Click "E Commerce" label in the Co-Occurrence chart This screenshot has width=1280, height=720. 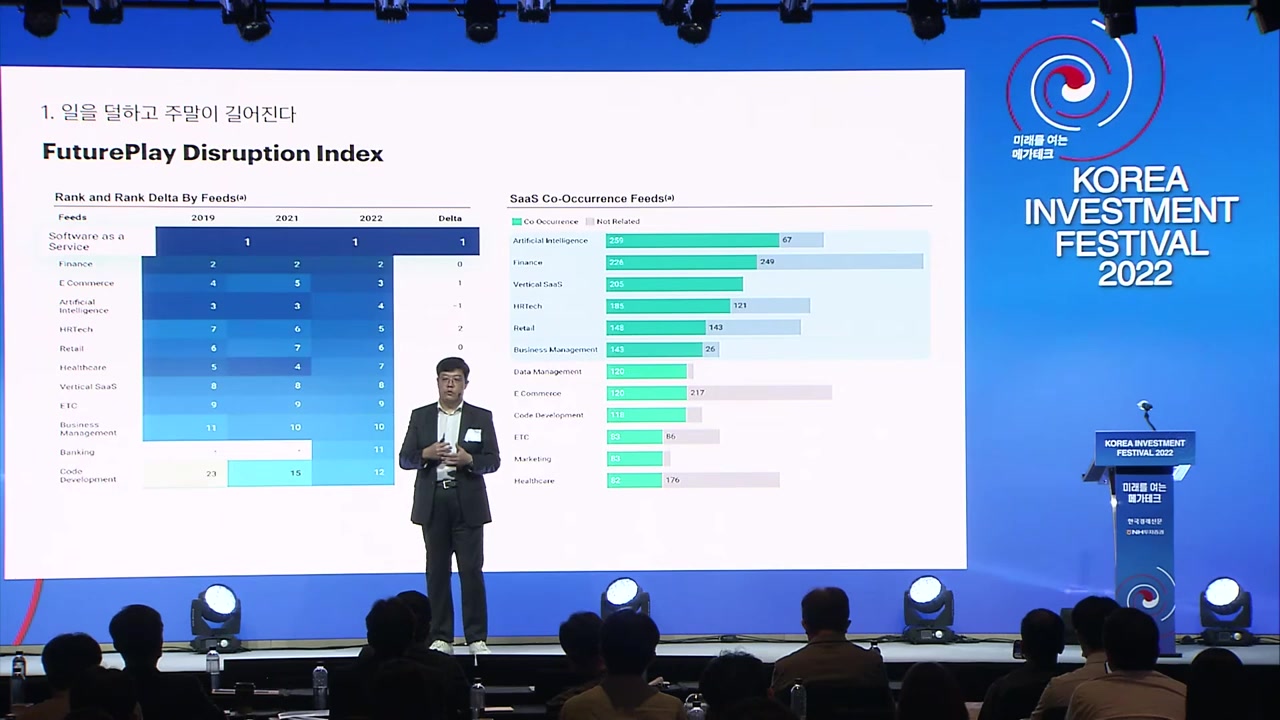coord(537,394)
